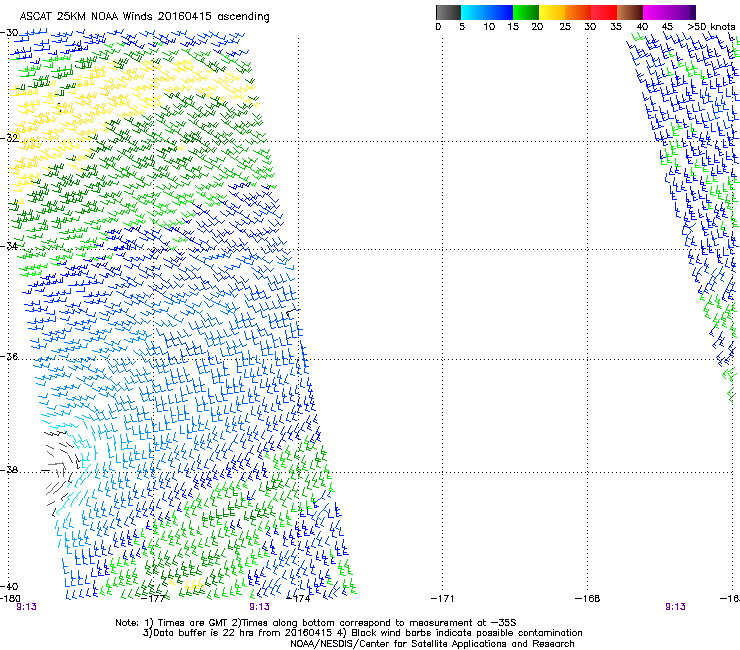Click the note line 'Times are GMT'
This screenshot has width=740, height=650.
click(x=192, y=623)
